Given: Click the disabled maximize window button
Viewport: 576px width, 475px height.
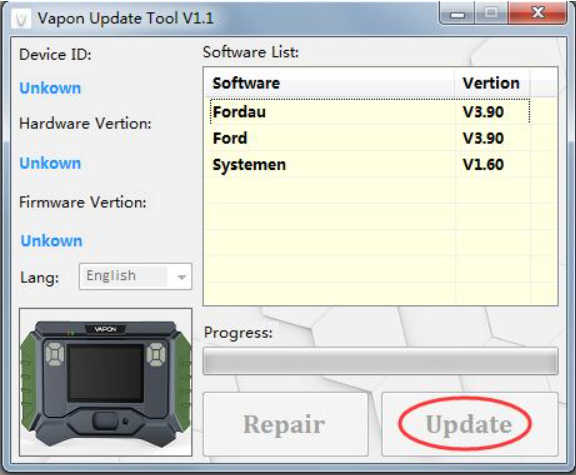Looking at the screenshot, I should pos(491,14).
